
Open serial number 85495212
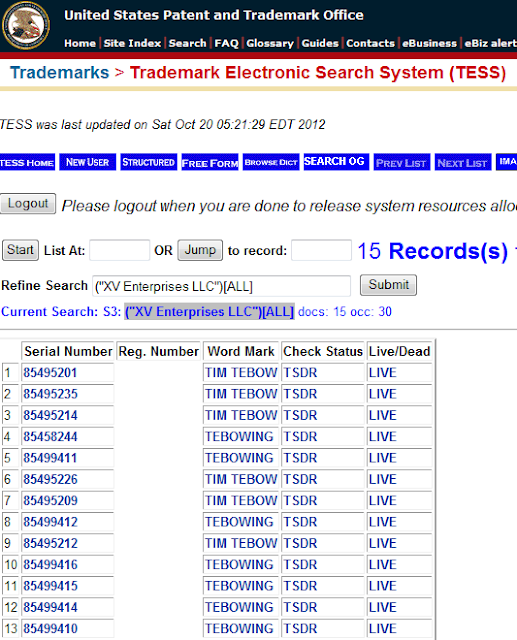tap(50, 543)
